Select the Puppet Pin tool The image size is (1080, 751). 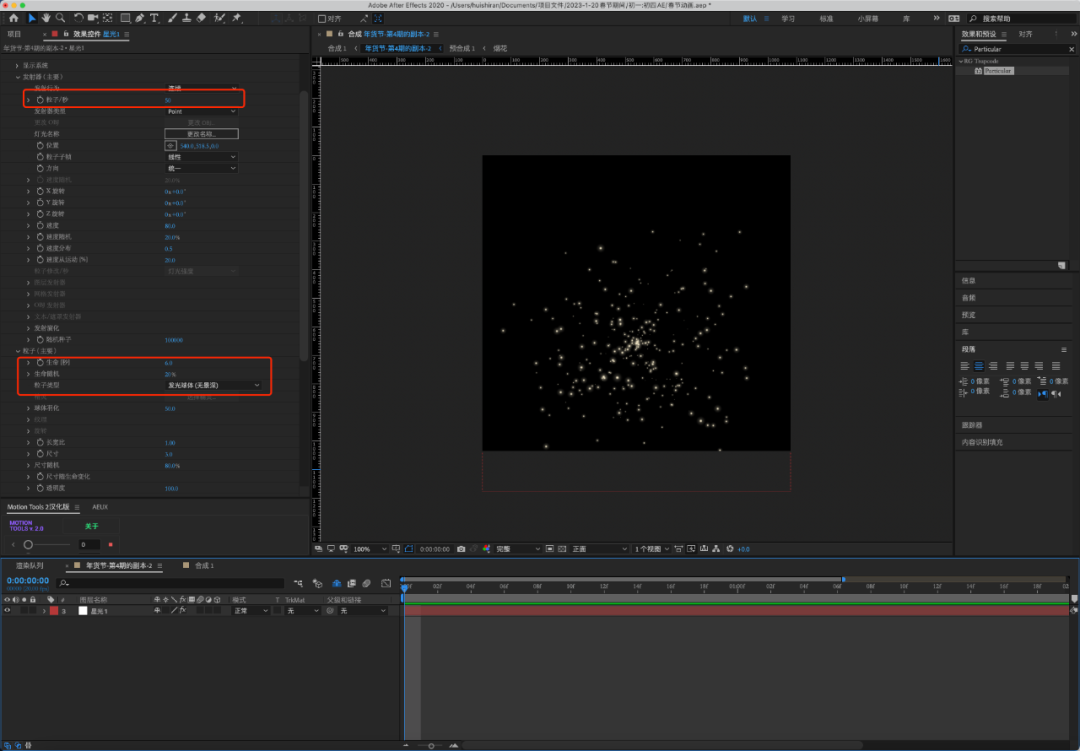pyautogui.click(x=236, y=18)
